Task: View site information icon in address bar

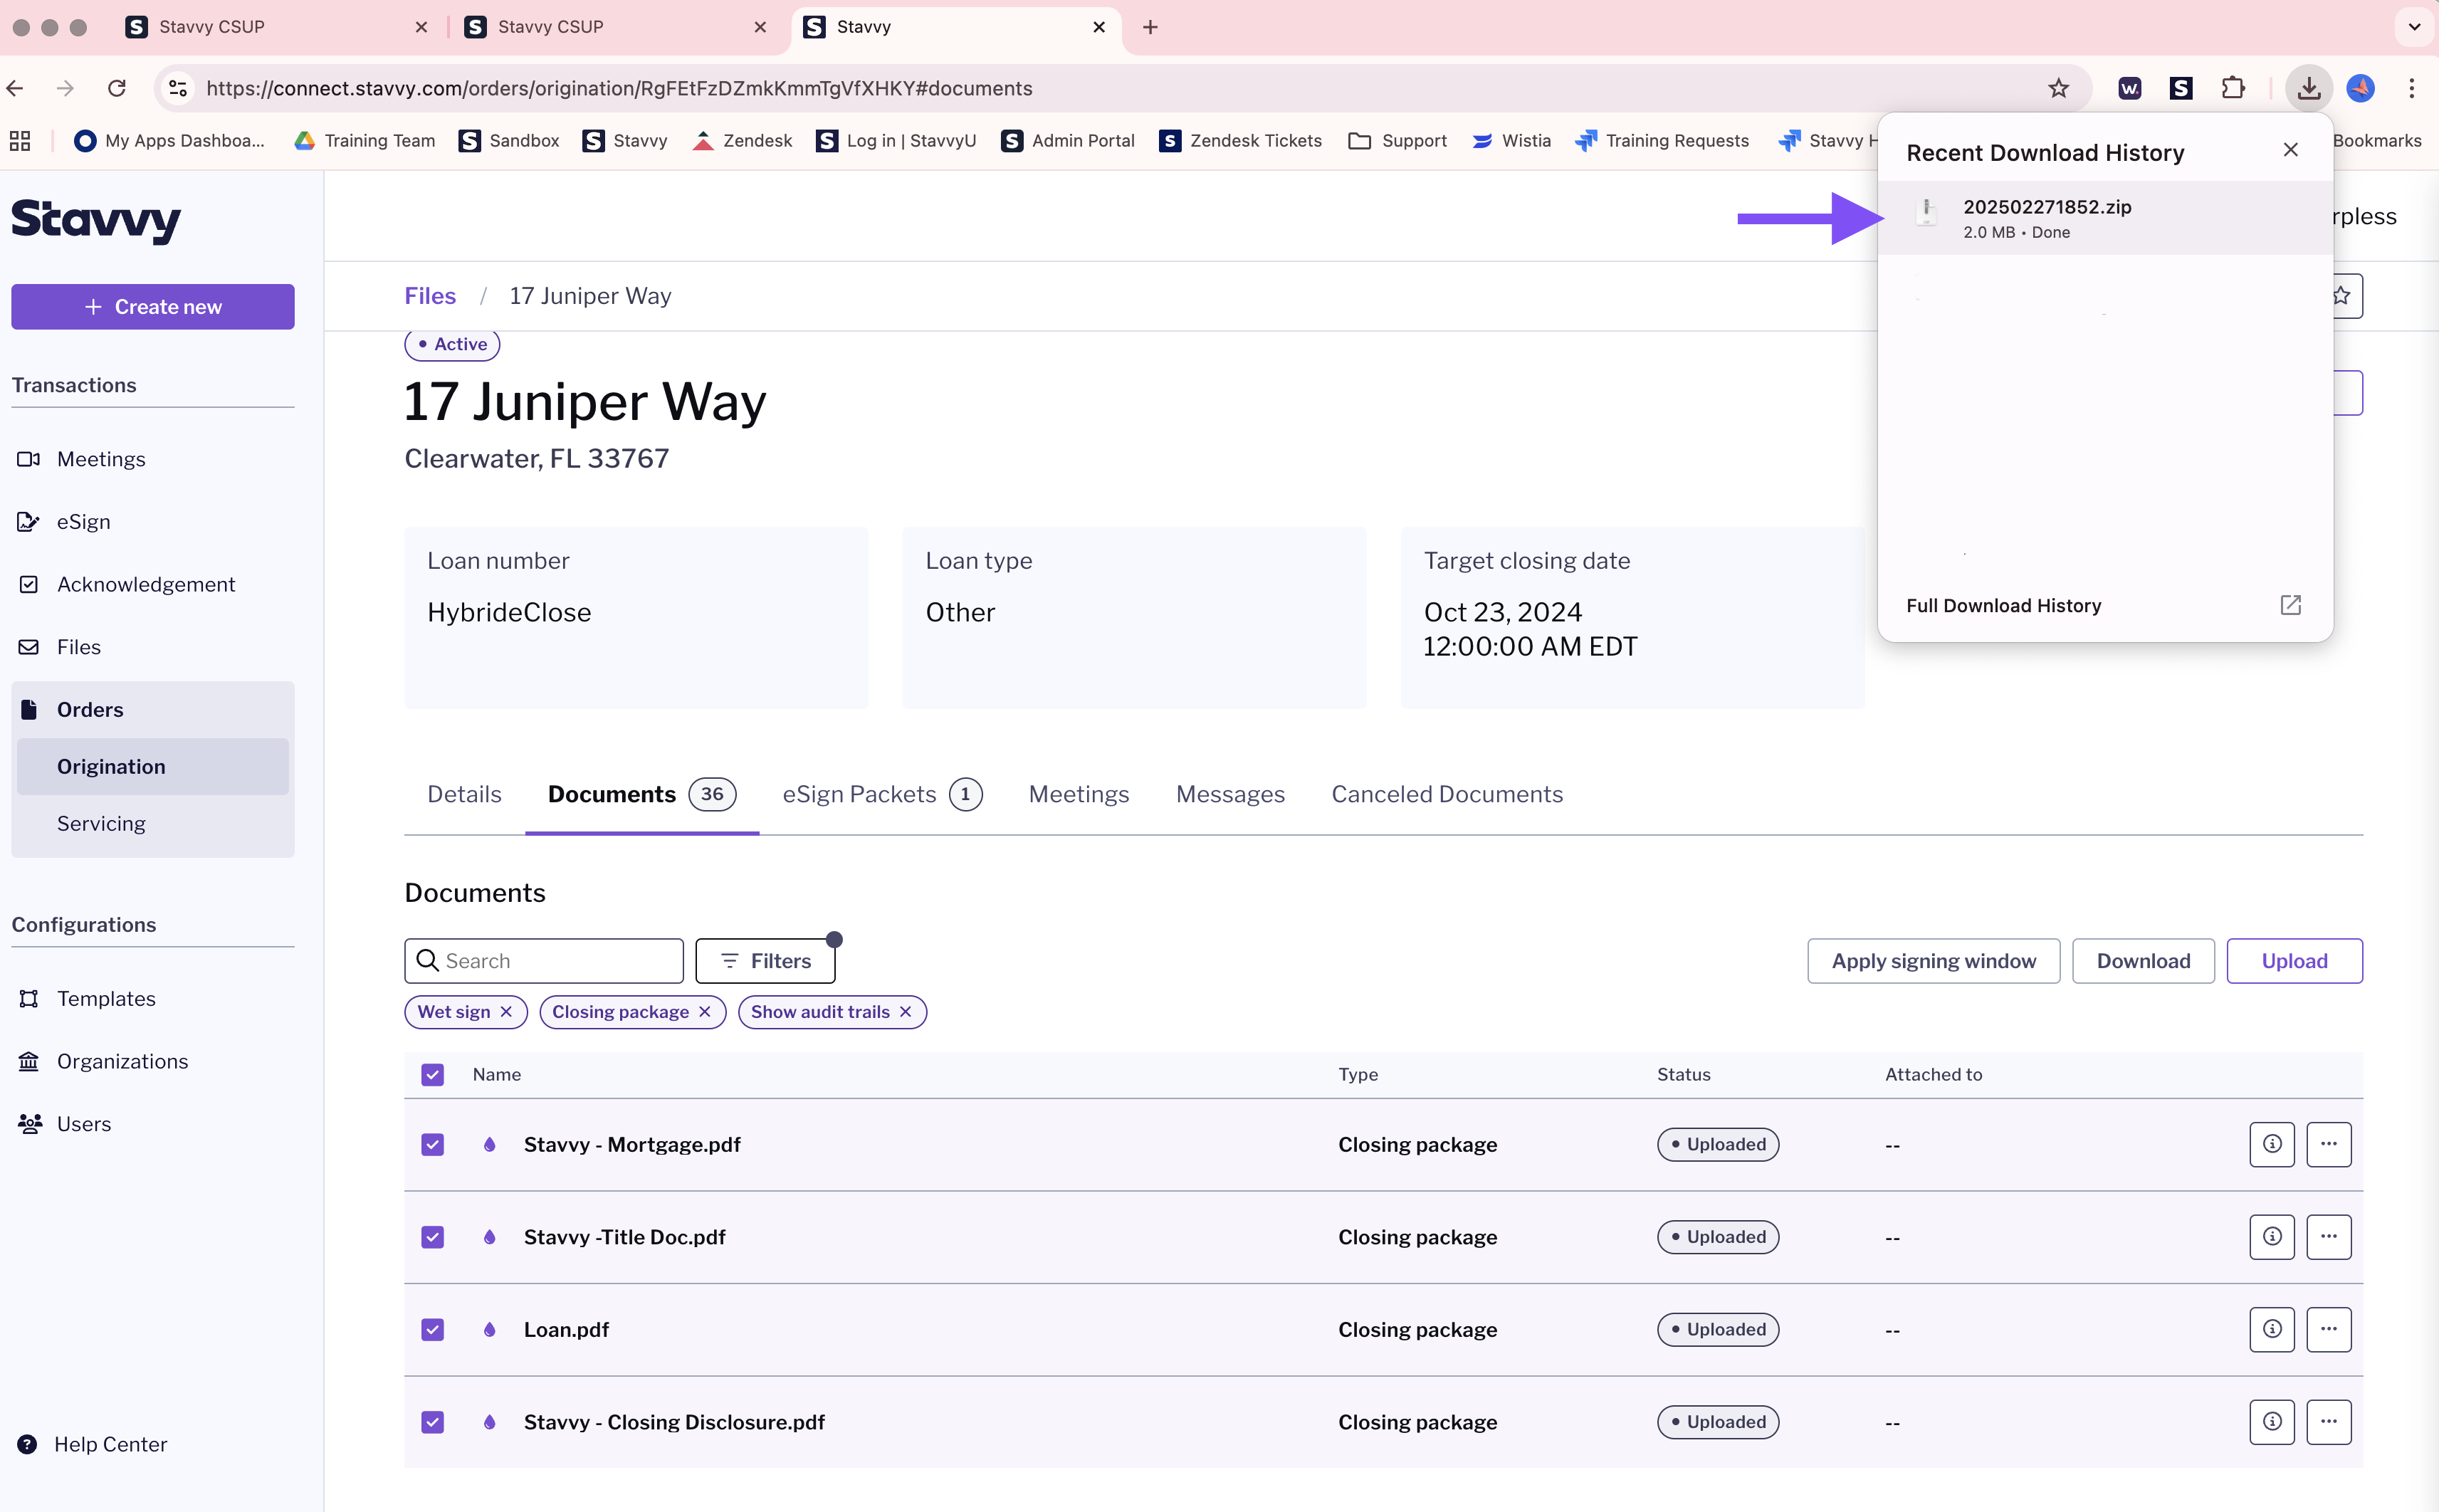Action: 178,88
